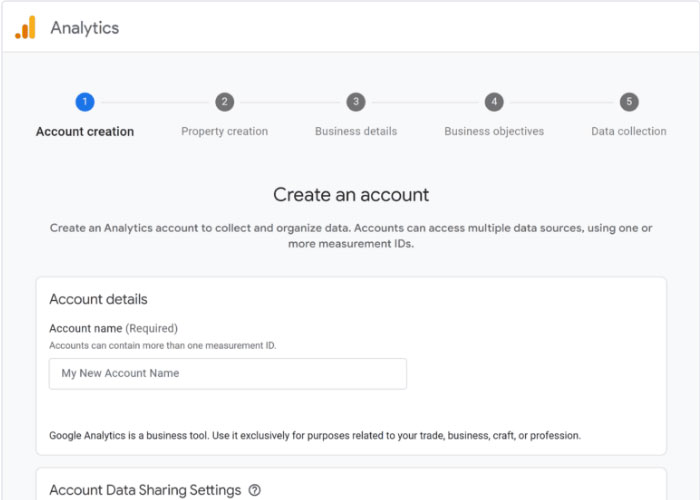Go to the Business objectives step label

pos(494,131)
